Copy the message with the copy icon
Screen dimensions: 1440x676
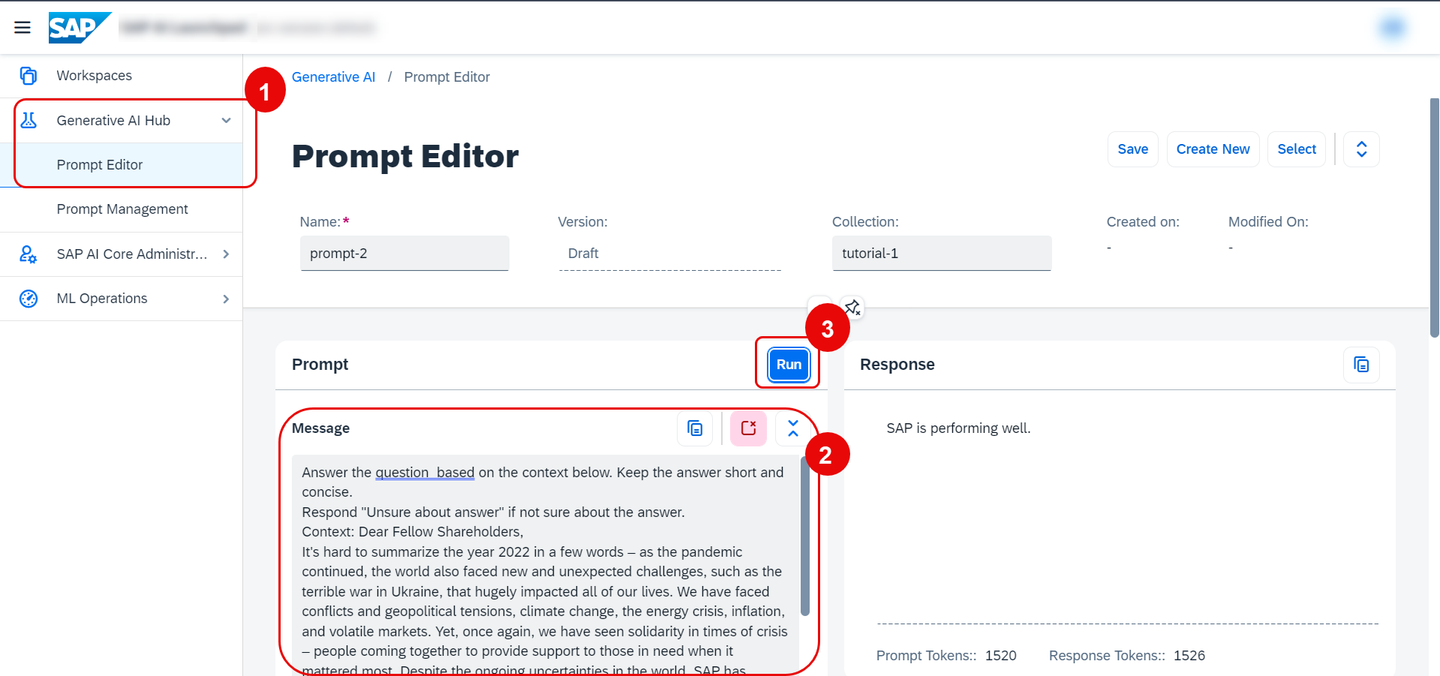pos(695,429)
